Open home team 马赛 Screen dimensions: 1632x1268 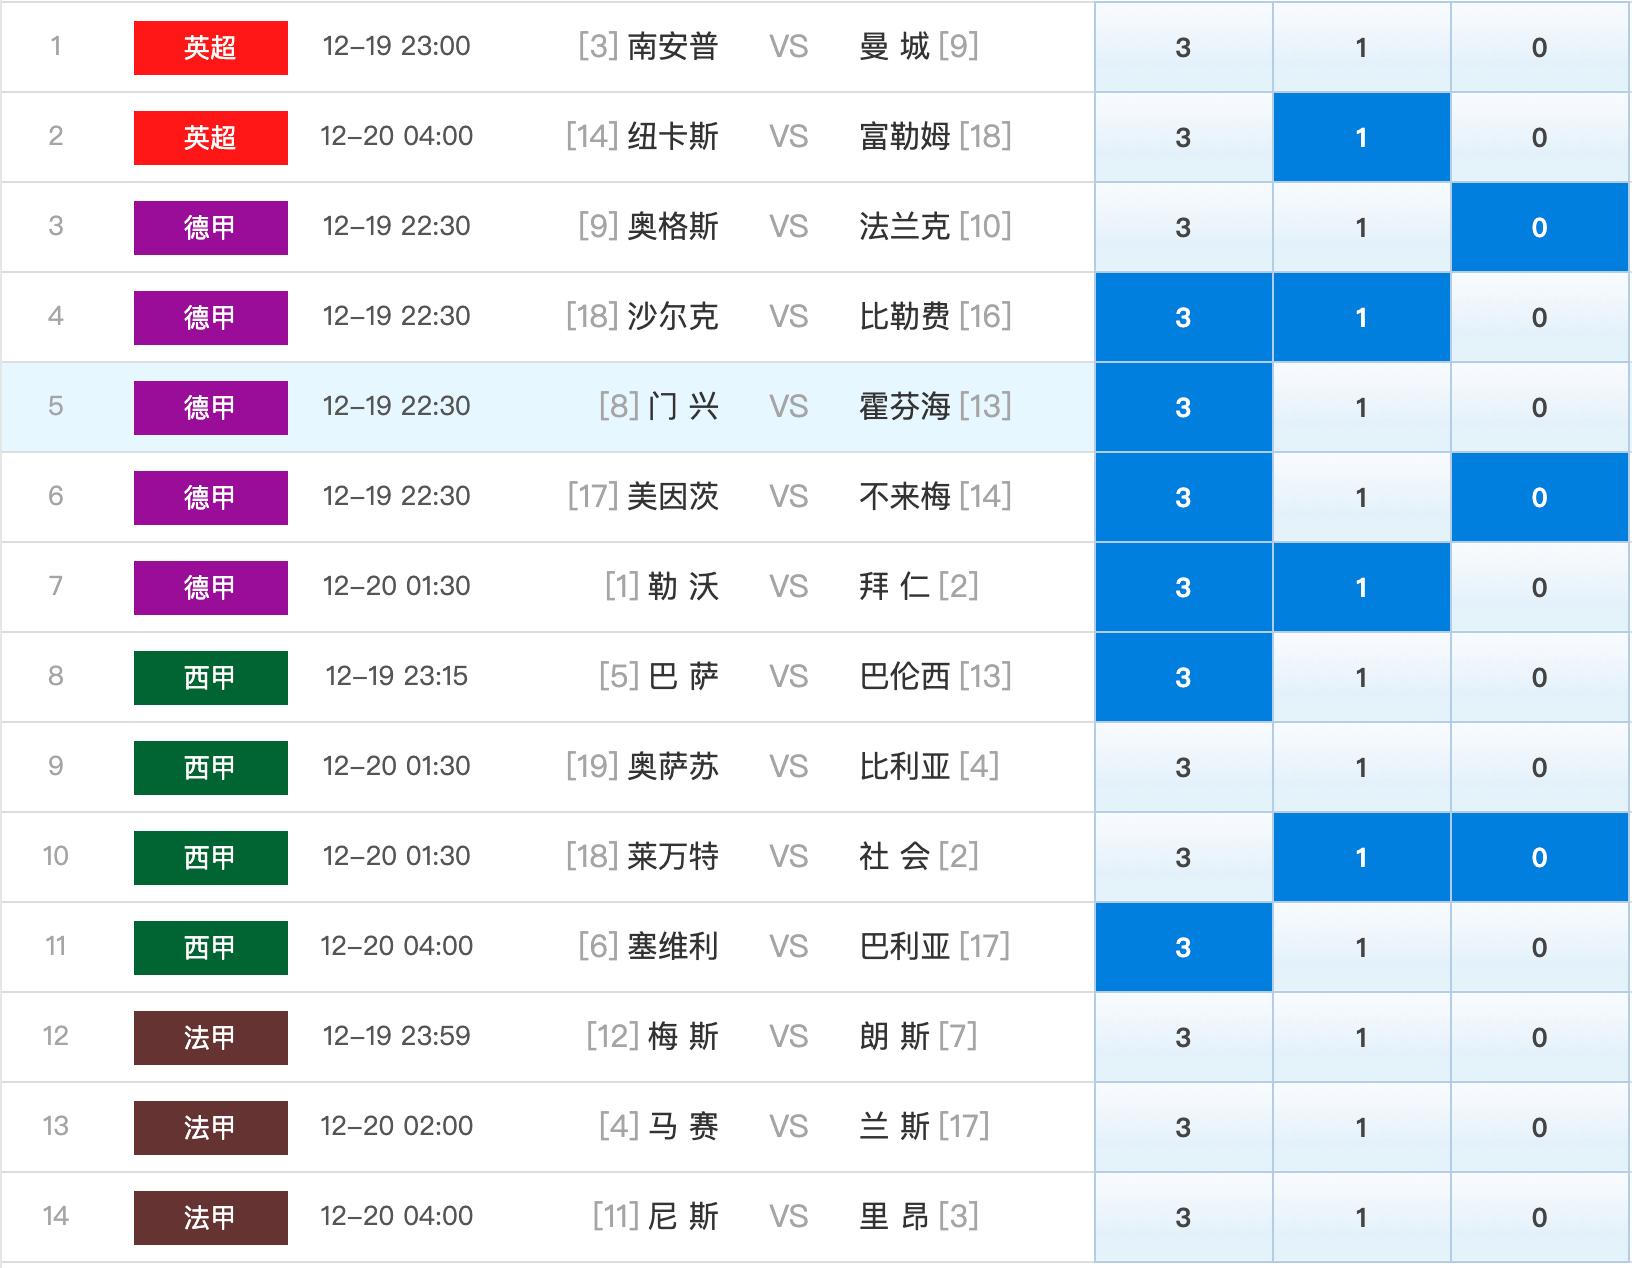pyautogui.click(x=684, y=1127)
